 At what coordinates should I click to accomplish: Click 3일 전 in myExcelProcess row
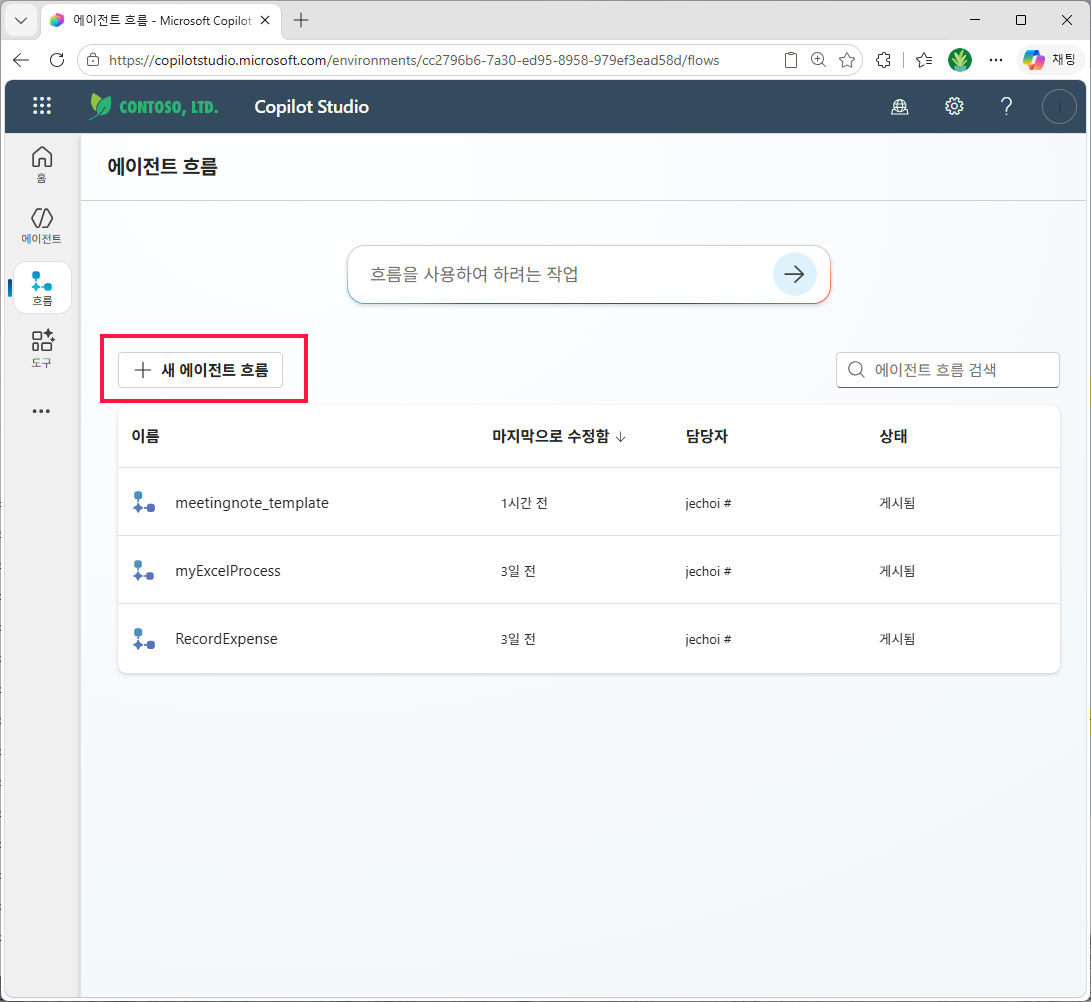[x=518, y=571]
